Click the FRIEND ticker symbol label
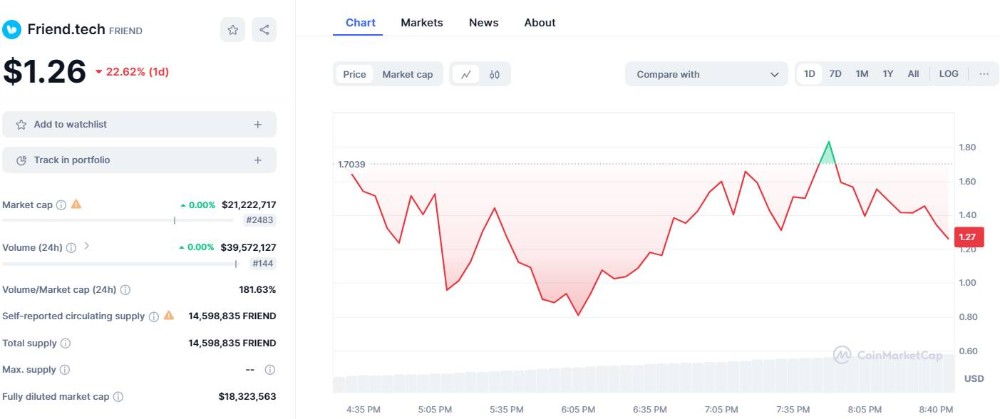Image resolution: width=1000 pixels, height=419 pixels. 126,31
